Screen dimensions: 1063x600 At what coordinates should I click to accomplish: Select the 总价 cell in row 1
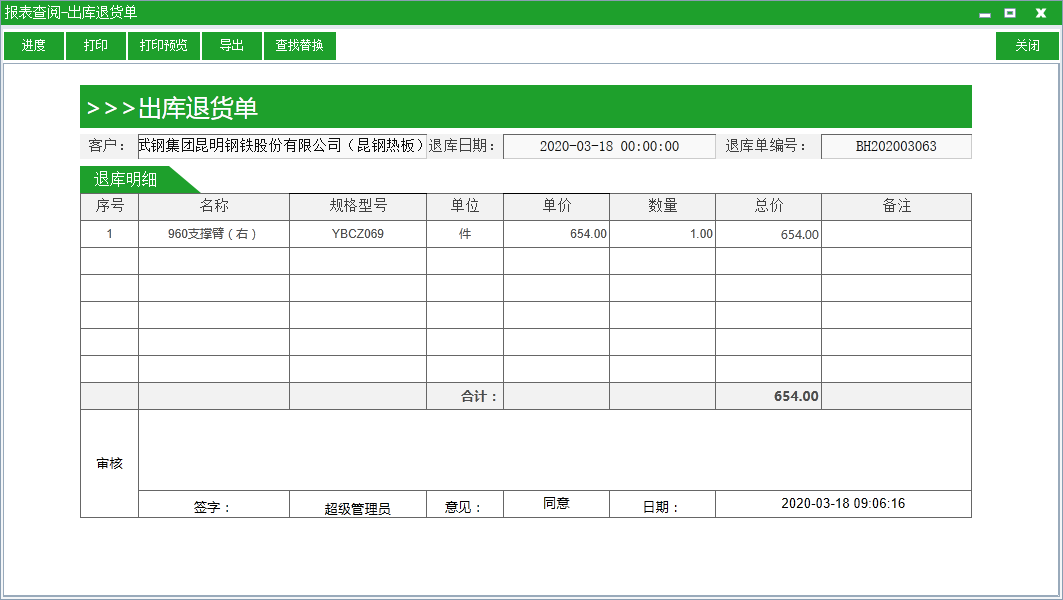[x=768, y=234]
